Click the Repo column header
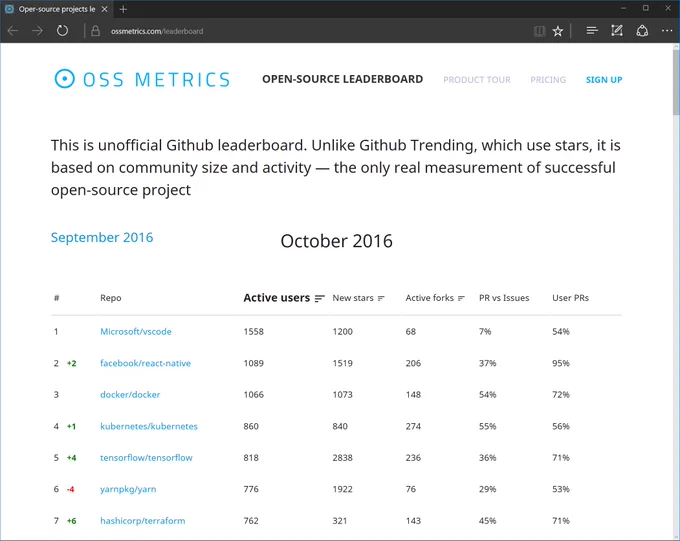680x541 pixels. click(111, 298)
